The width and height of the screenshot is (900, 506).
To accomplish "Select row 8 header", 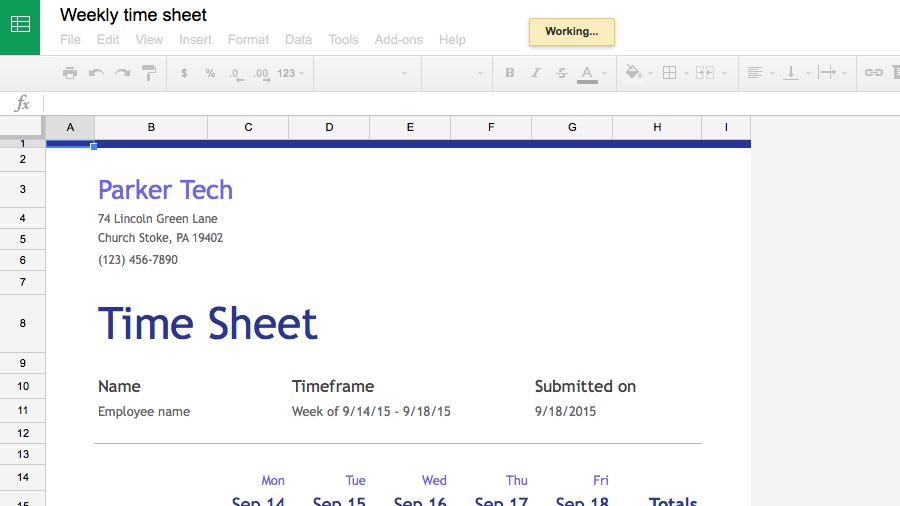I will click(22, 324).
